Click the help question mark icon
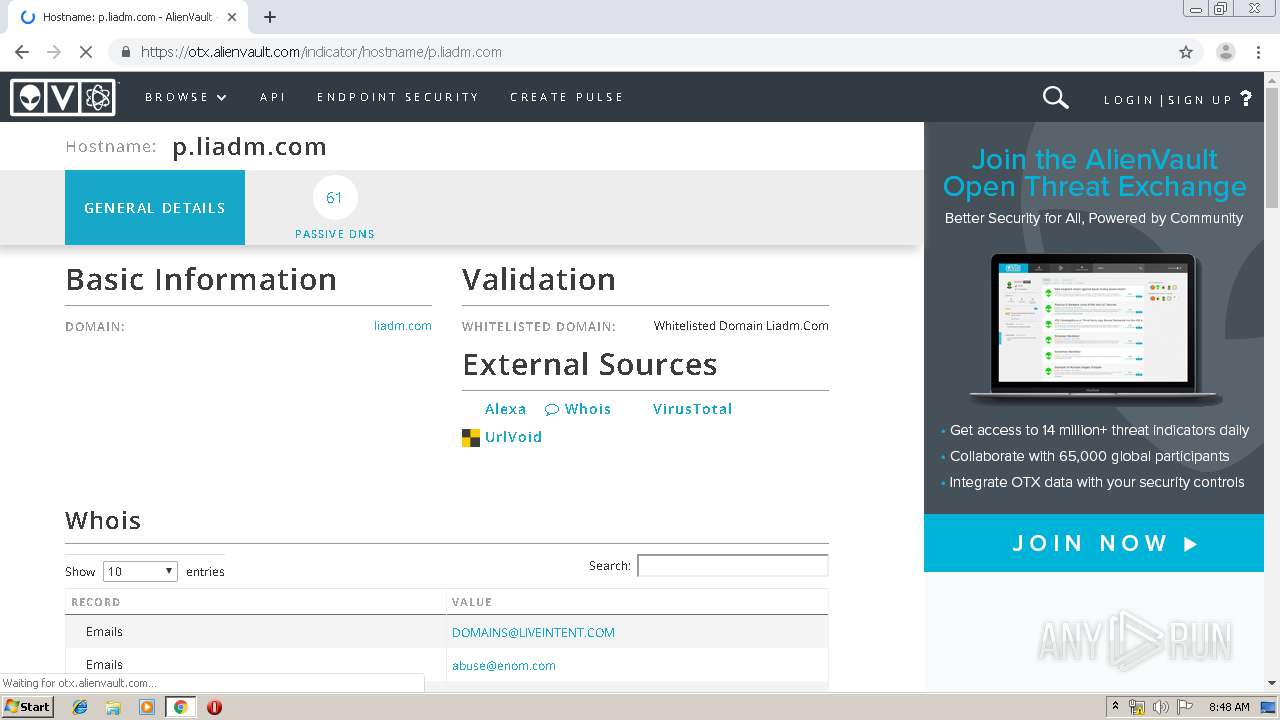 click(x=1246, y=98)
